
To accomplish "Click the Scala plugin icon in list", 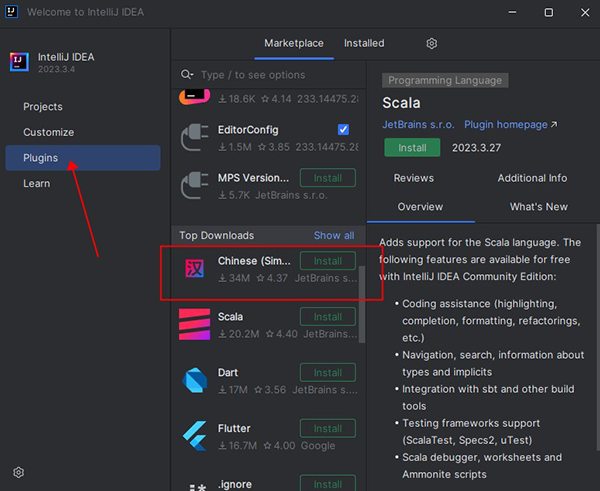I will coord(195,325).
